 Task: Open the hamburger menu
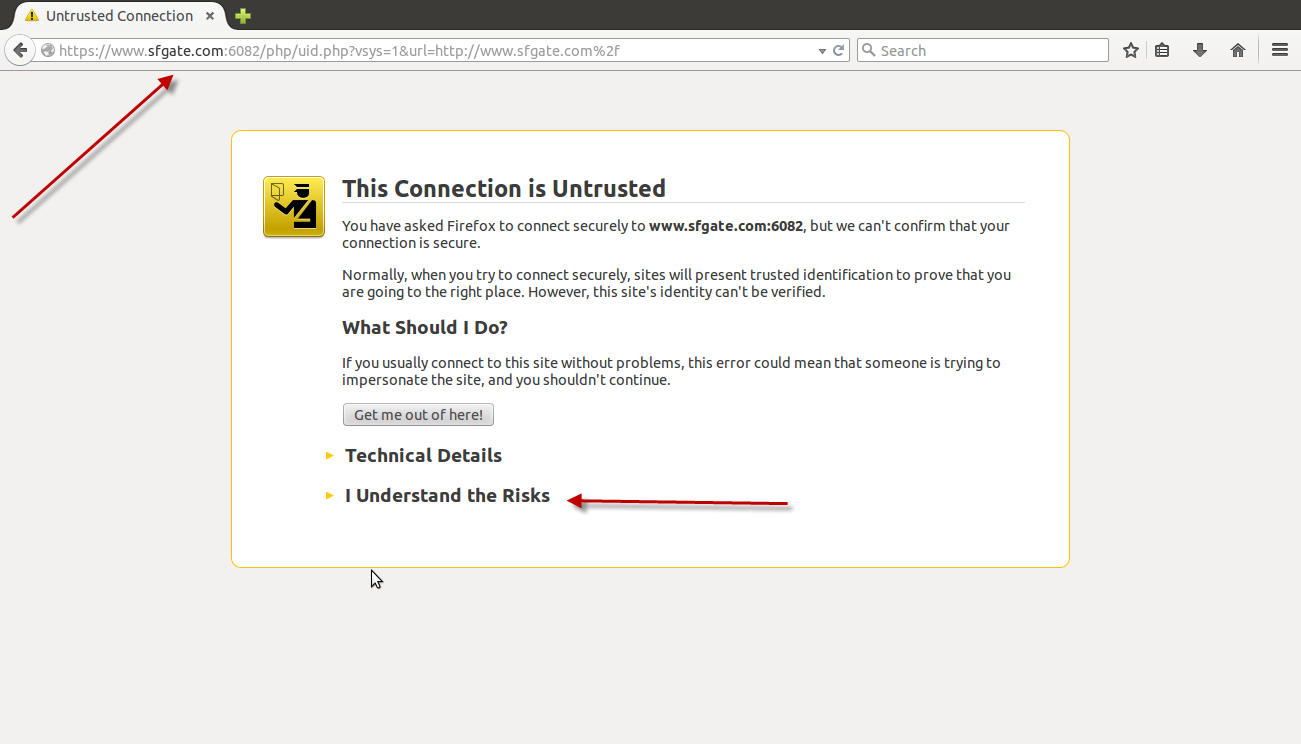[1280, 50]
